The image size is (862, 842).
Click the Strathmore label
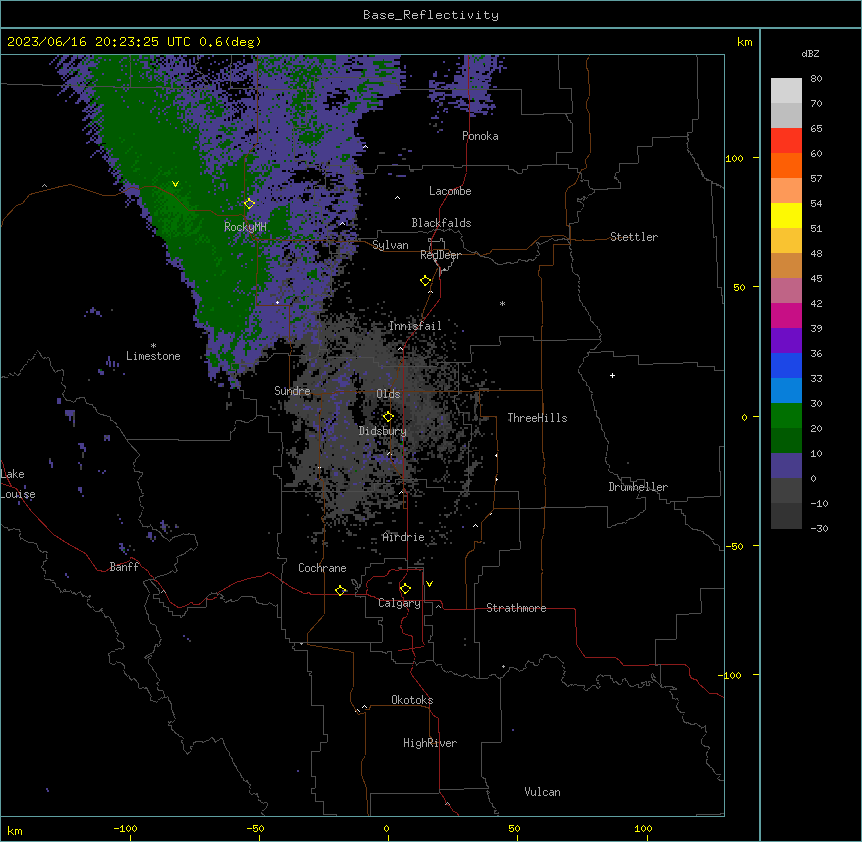[516, 608]
